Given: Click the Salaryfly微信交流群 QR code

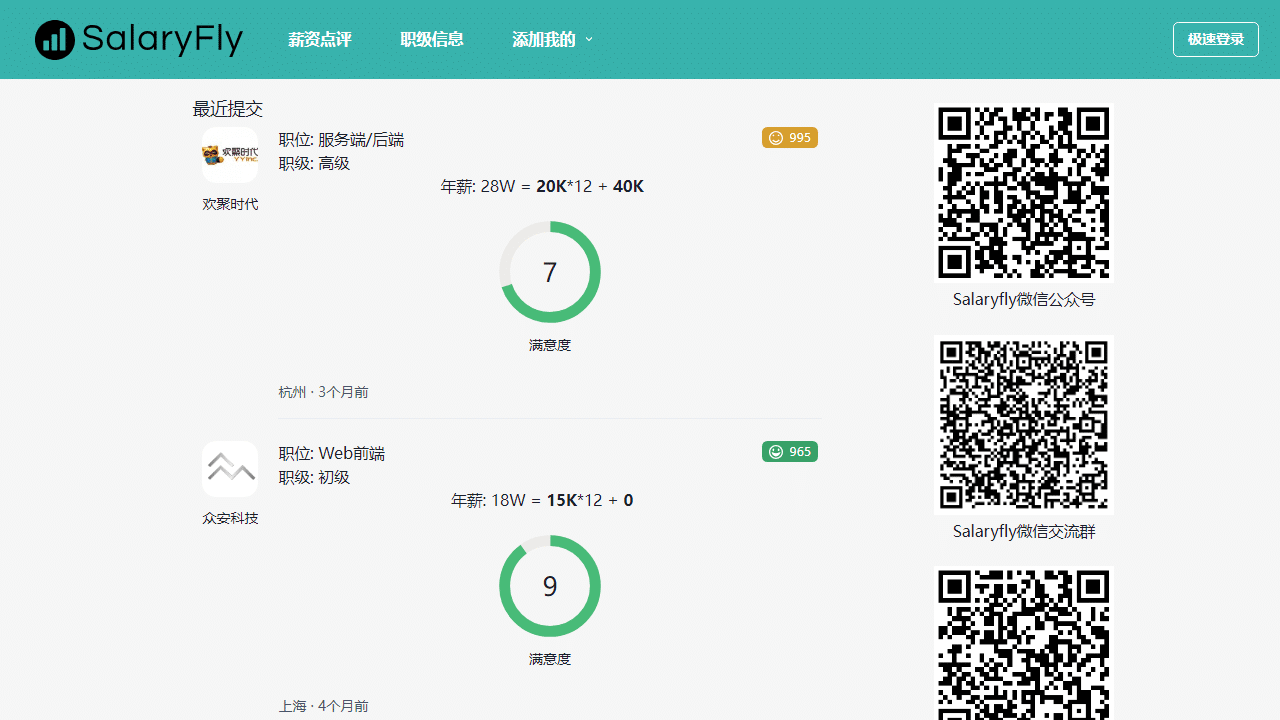Looking at the screenshot, I should pos(1024,425).
